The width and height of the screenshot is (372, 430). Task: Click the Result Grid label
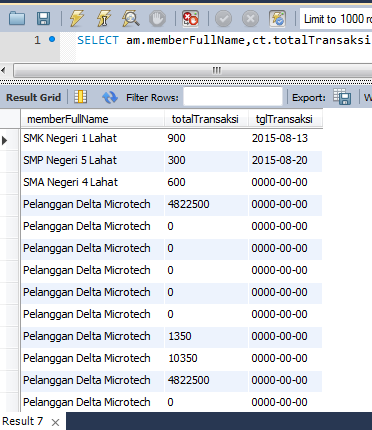[33, 97]
